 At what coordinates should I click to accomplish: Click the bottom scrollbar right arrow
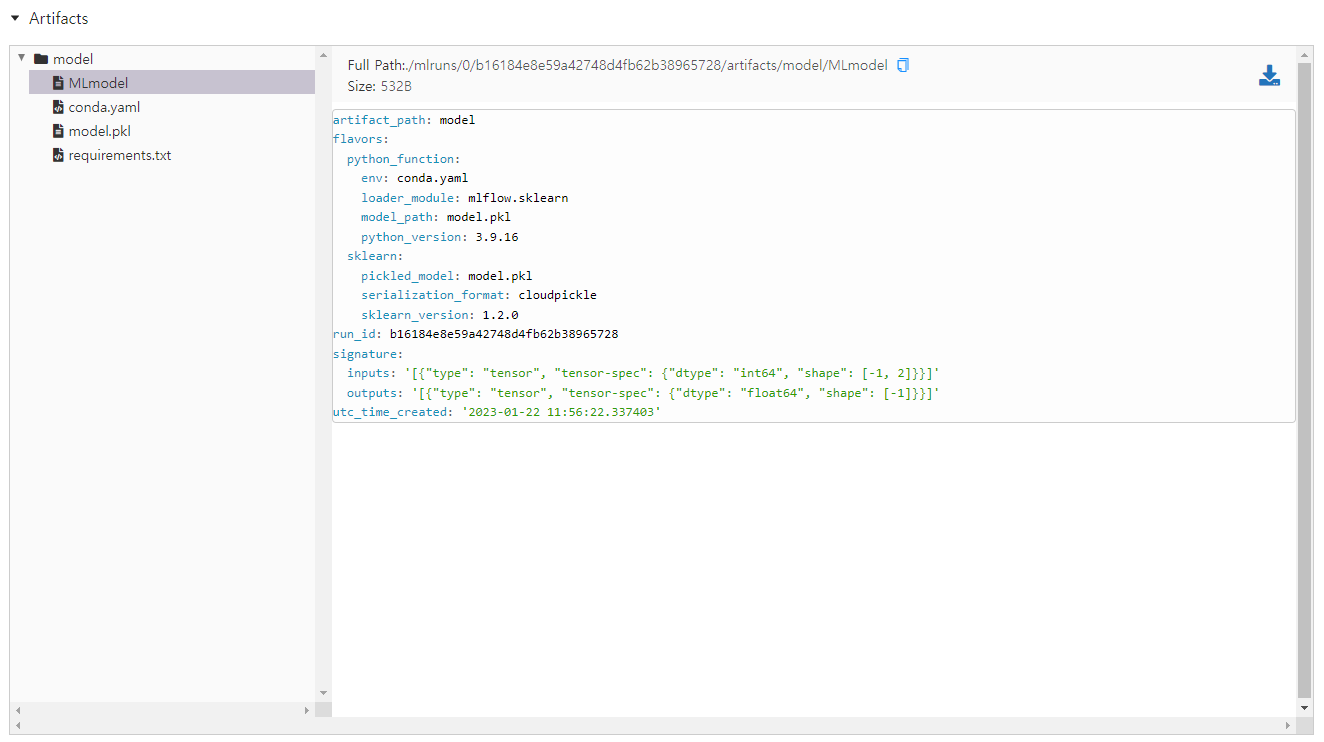(x=1288, y=725)
